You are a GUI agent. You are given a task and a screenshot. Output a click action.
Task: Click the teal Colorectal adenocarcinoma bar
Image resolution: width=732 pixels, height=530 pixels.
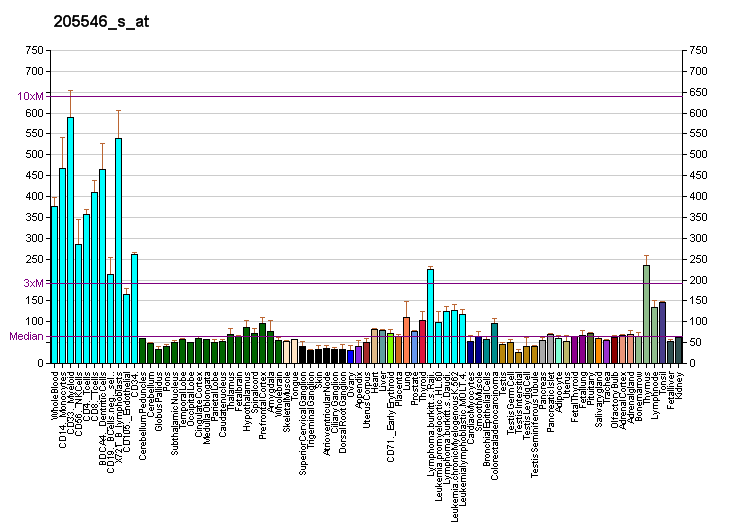point(494,343)
